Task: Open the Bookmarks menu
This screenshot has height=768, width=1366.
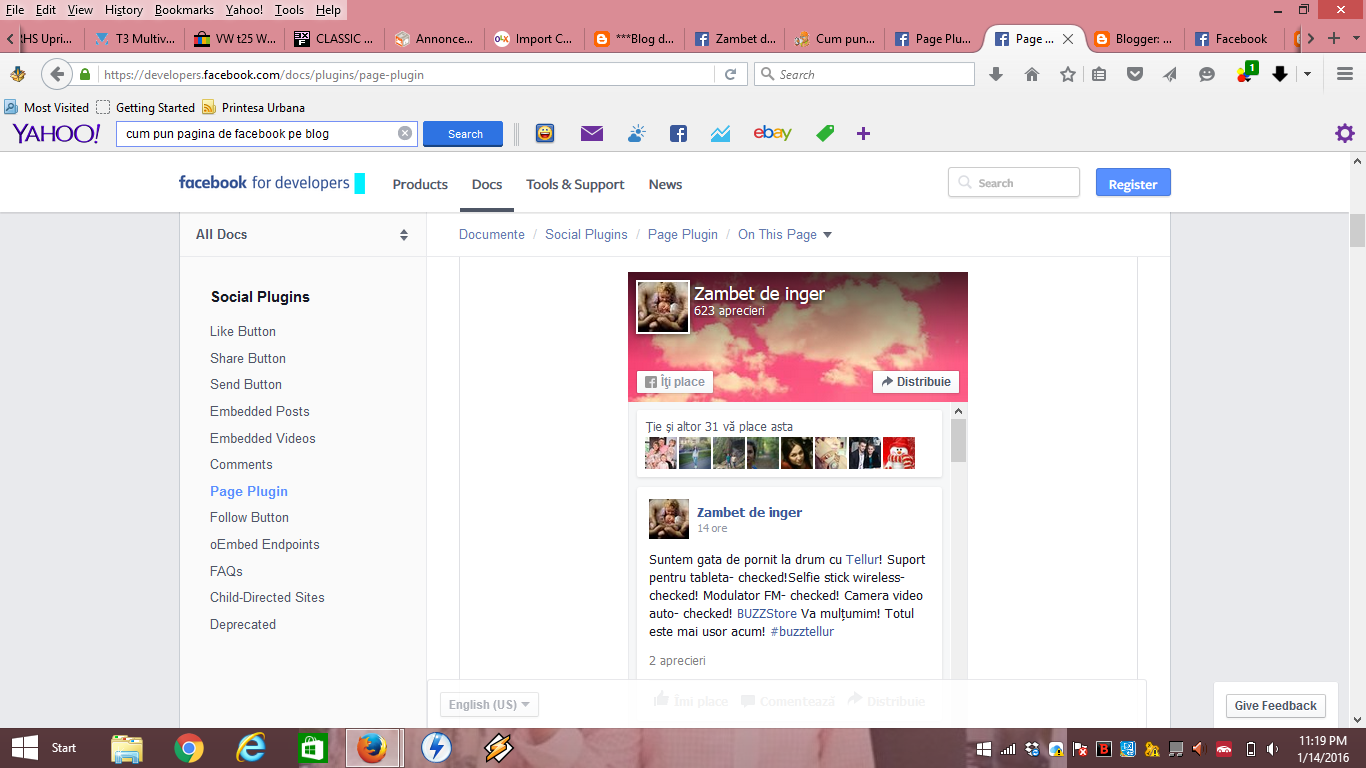Action: coord(185,10)
